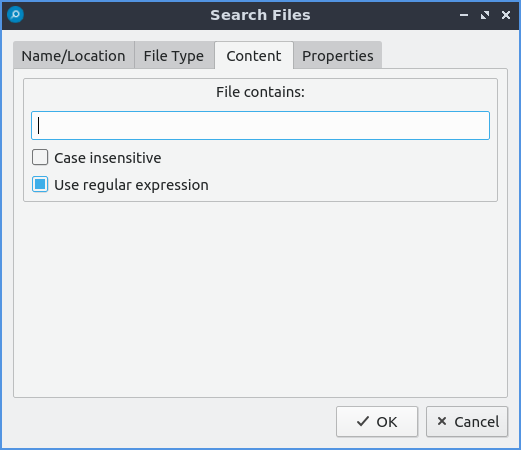Click the checkmark icon on OK
Screen dimensions: 521x450
(363, 421)
